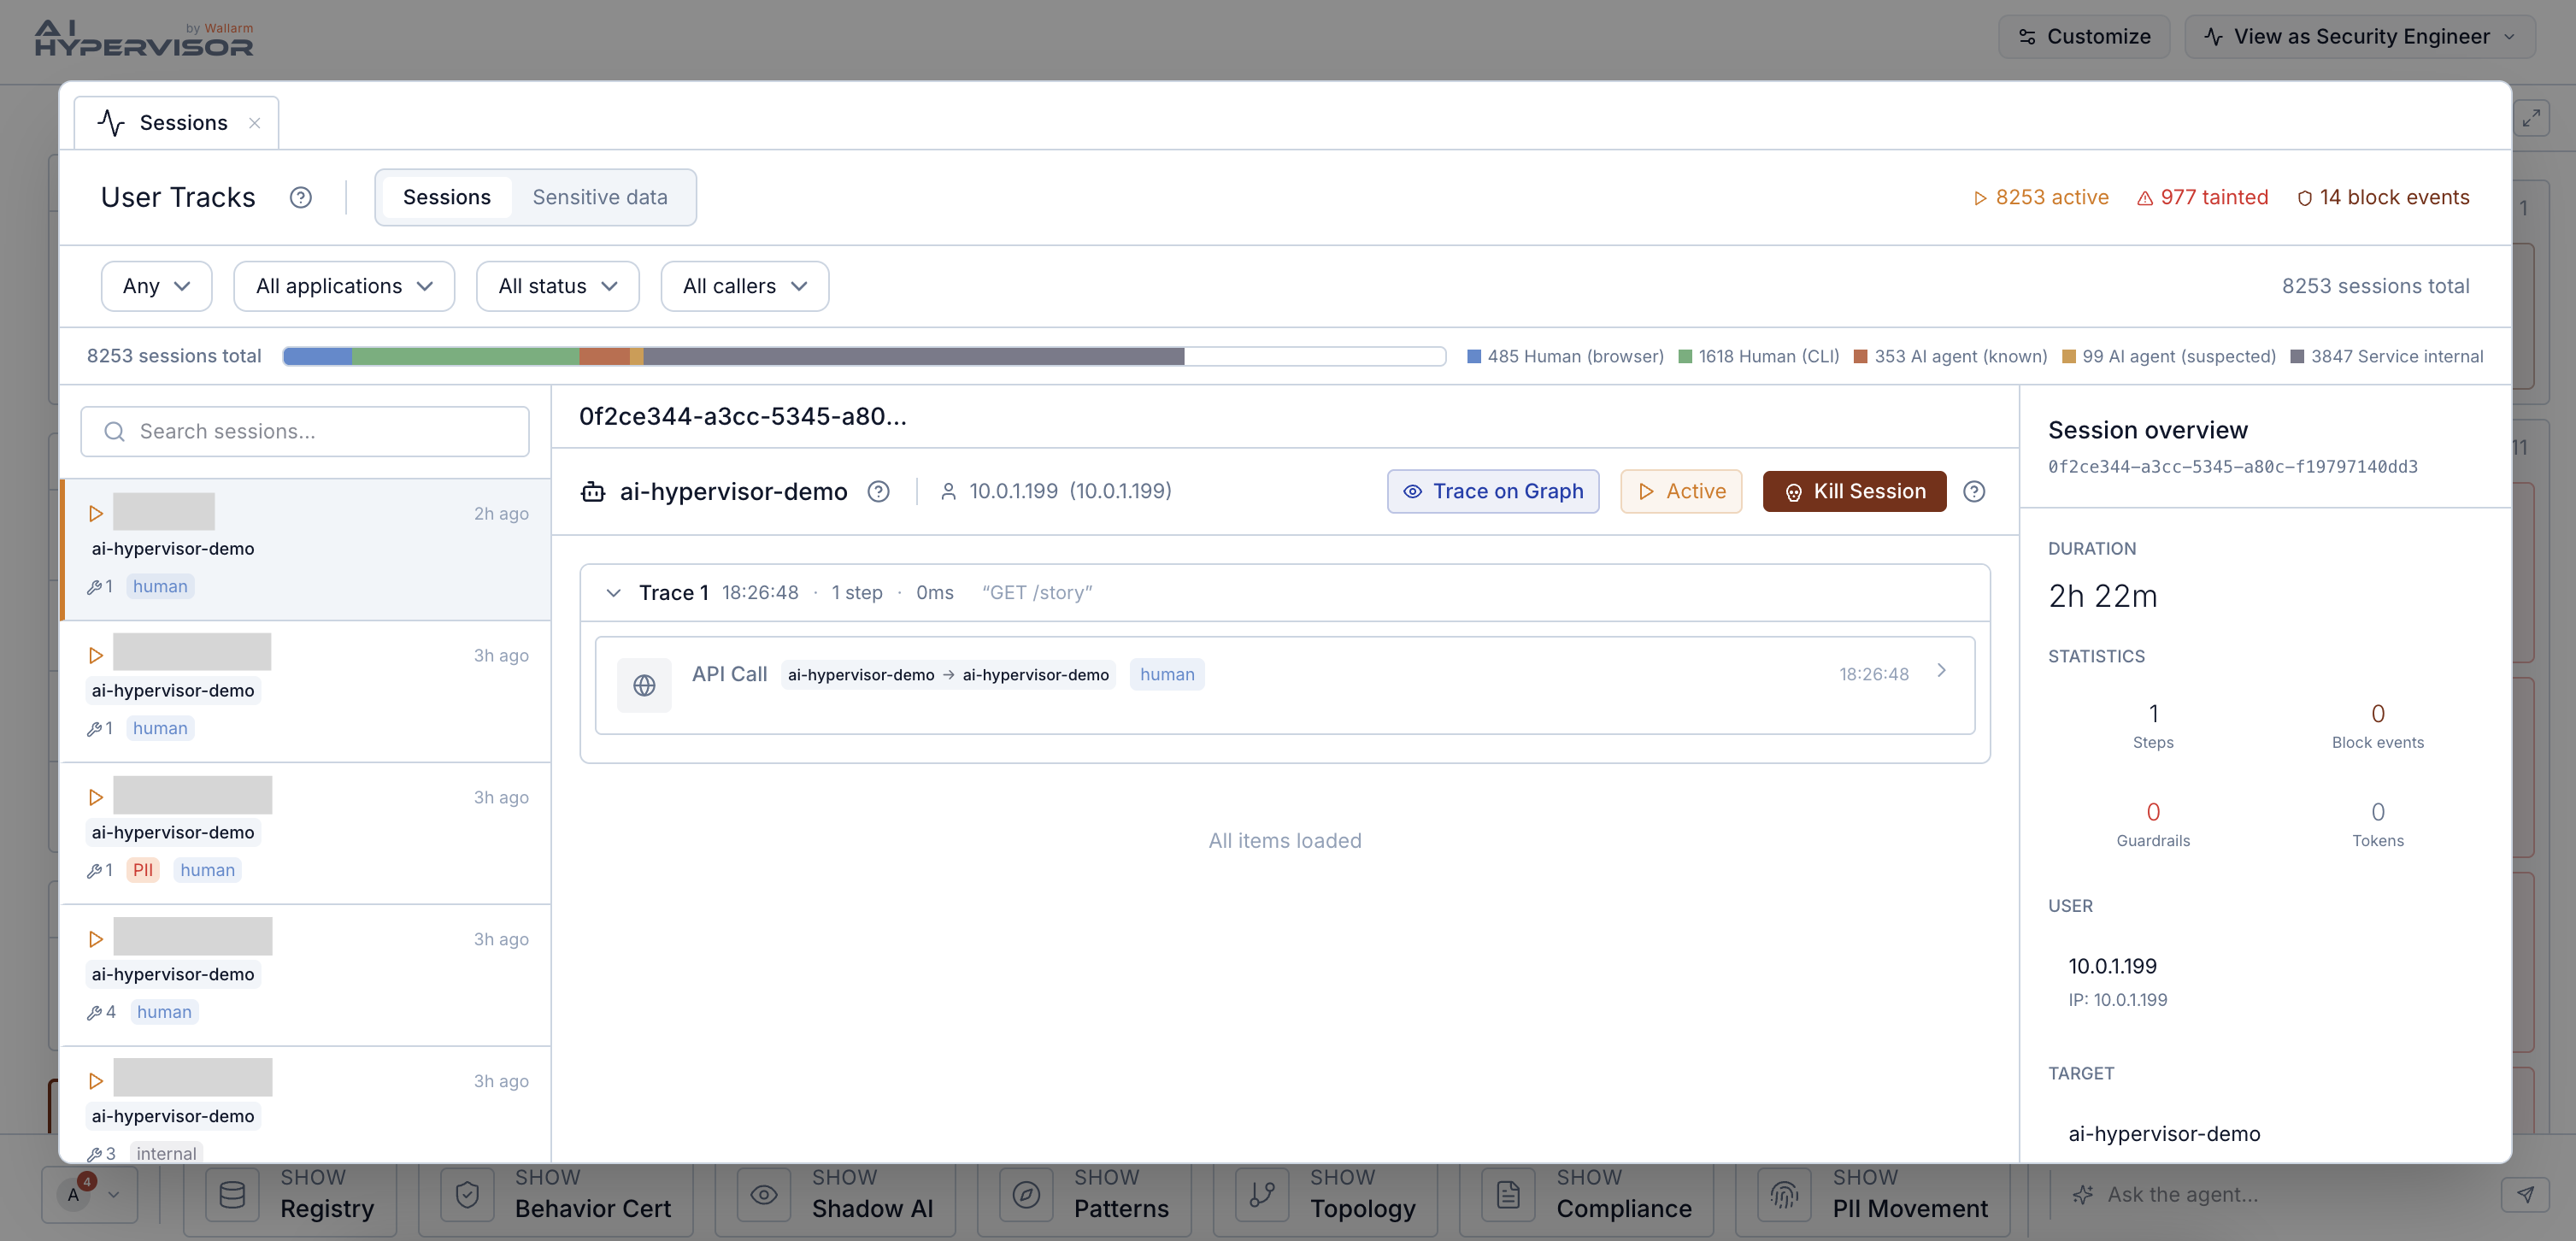
Task: Select the session from 2h ago
Action: [306, 549]
